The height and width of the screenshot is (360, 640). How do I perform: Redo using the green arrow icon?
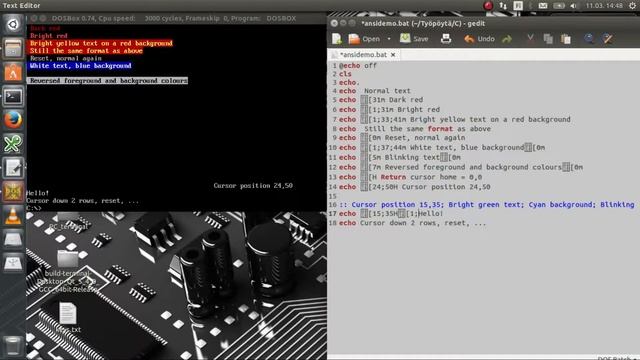click(x=507, y=39)
